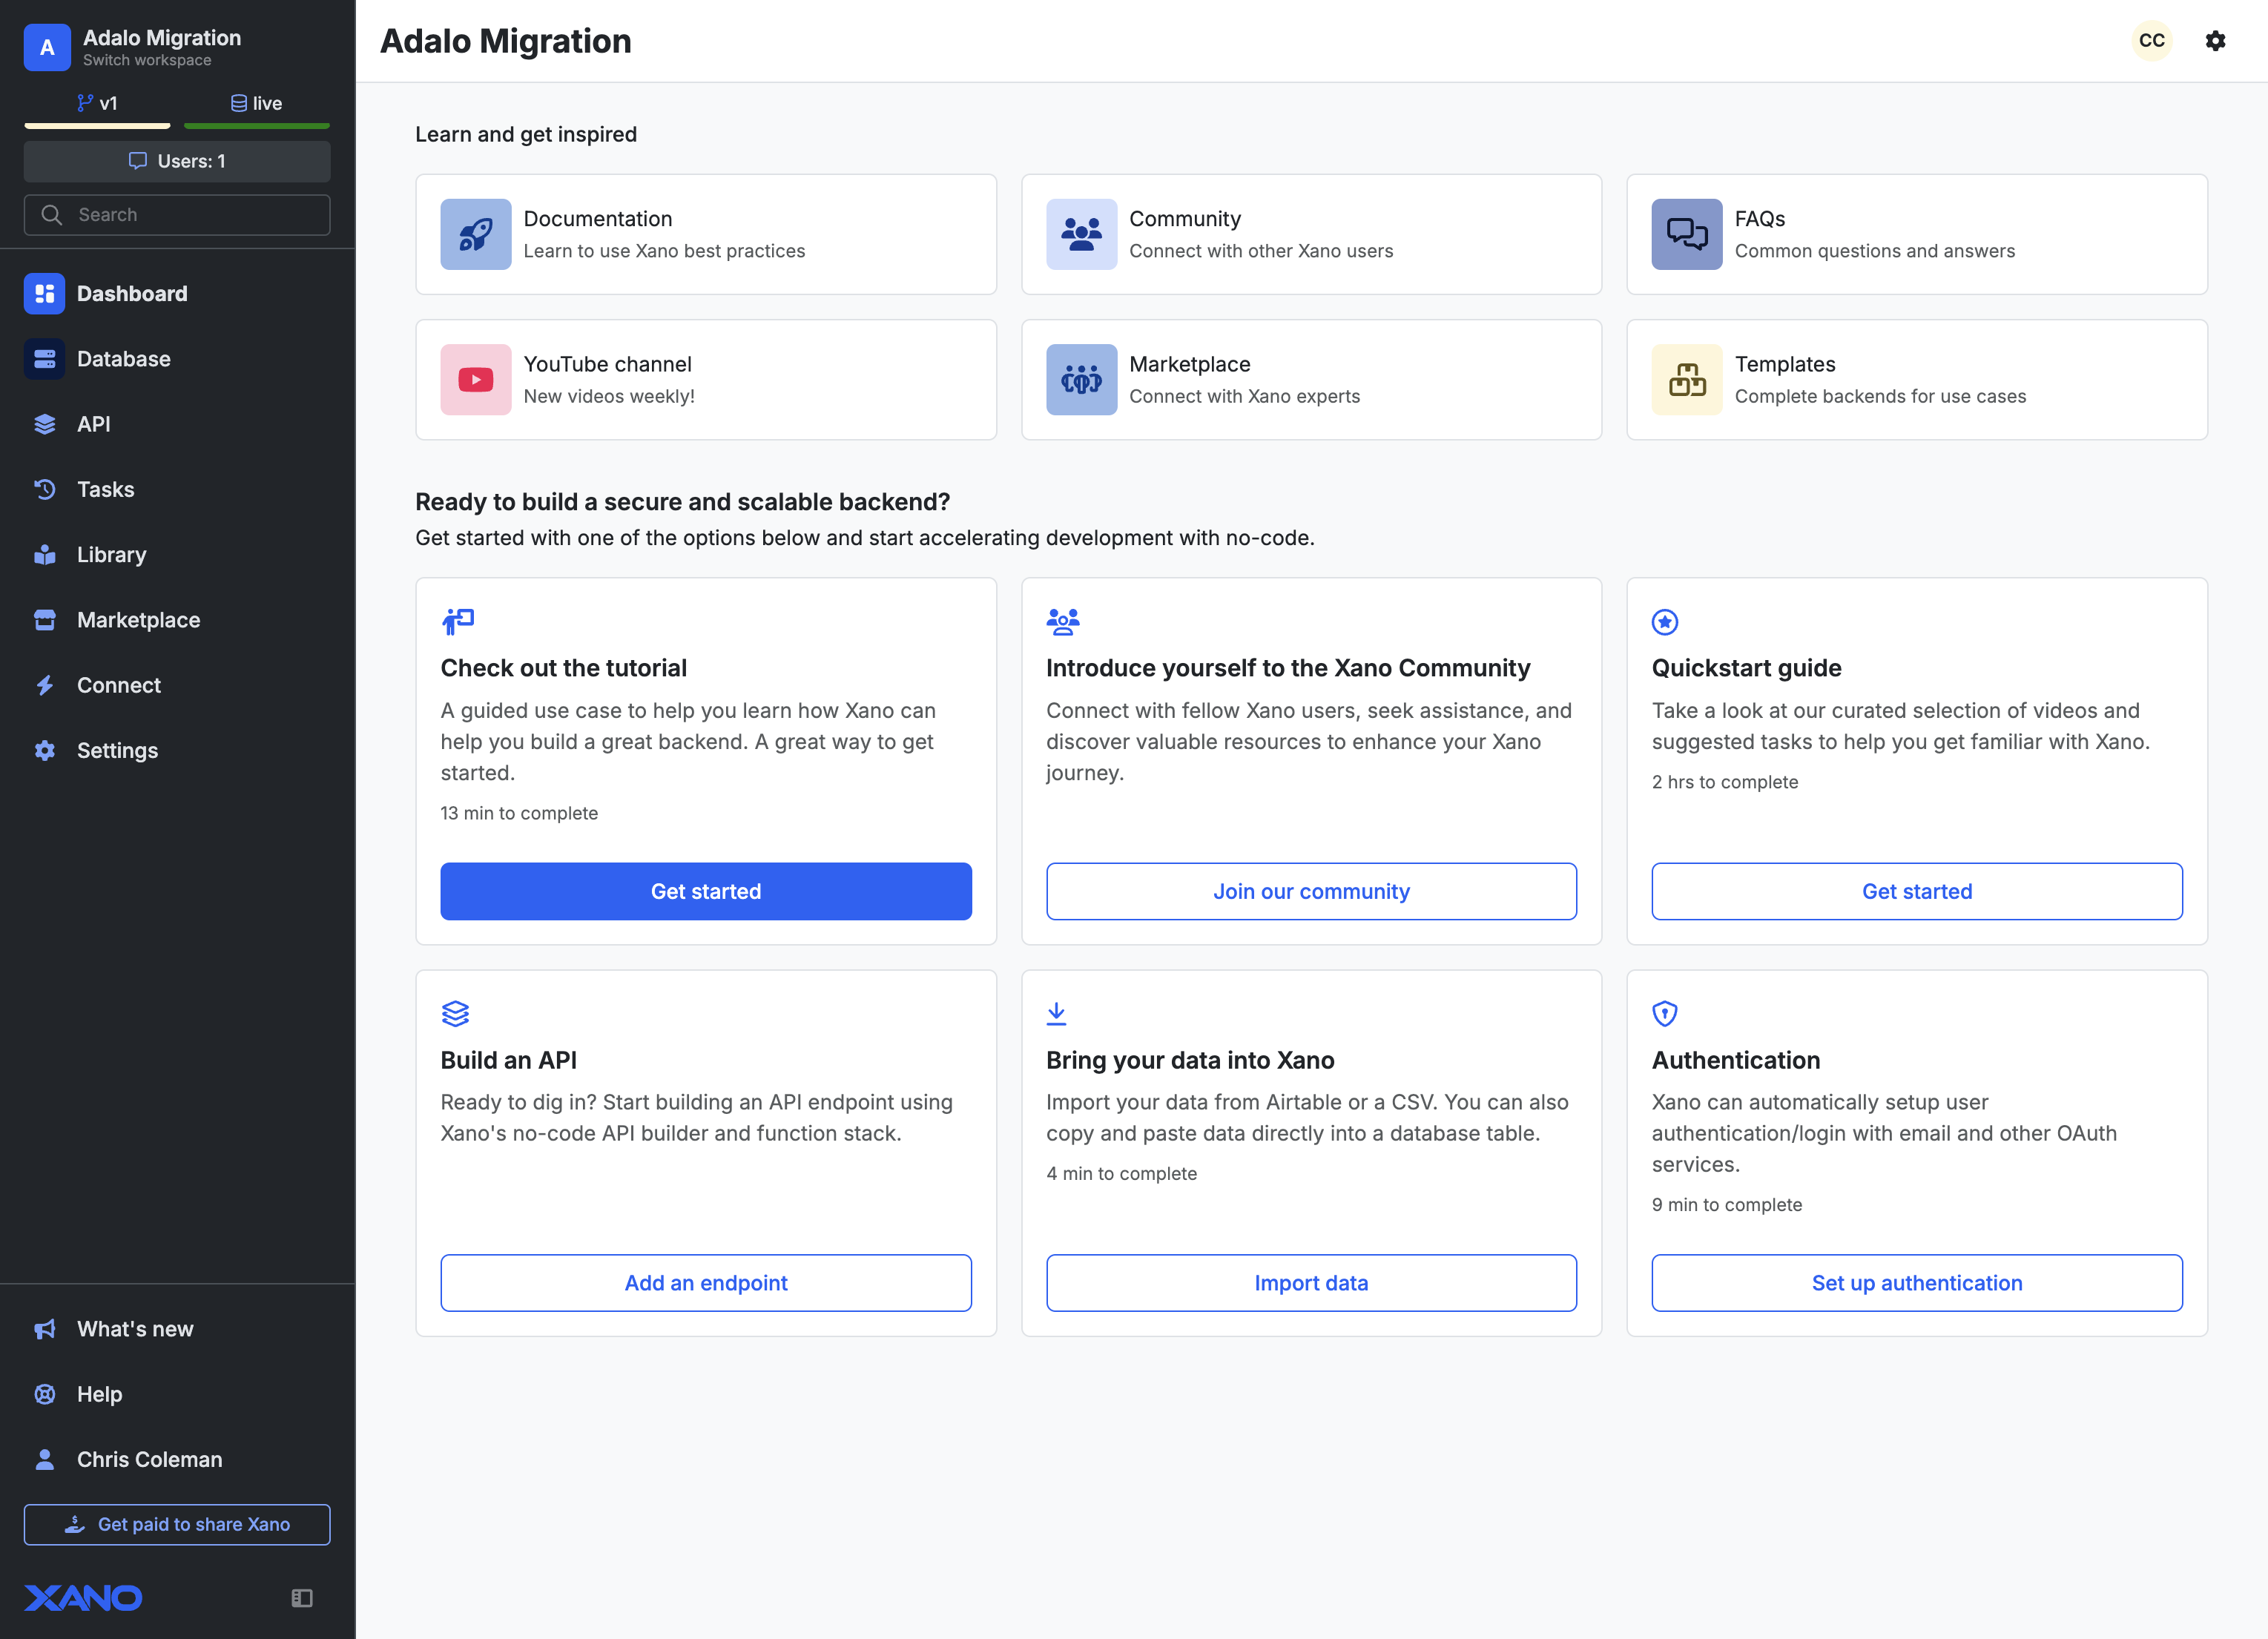Open the Switch workspace selector
This screenshot has width=2268, height=1639.
147,60
